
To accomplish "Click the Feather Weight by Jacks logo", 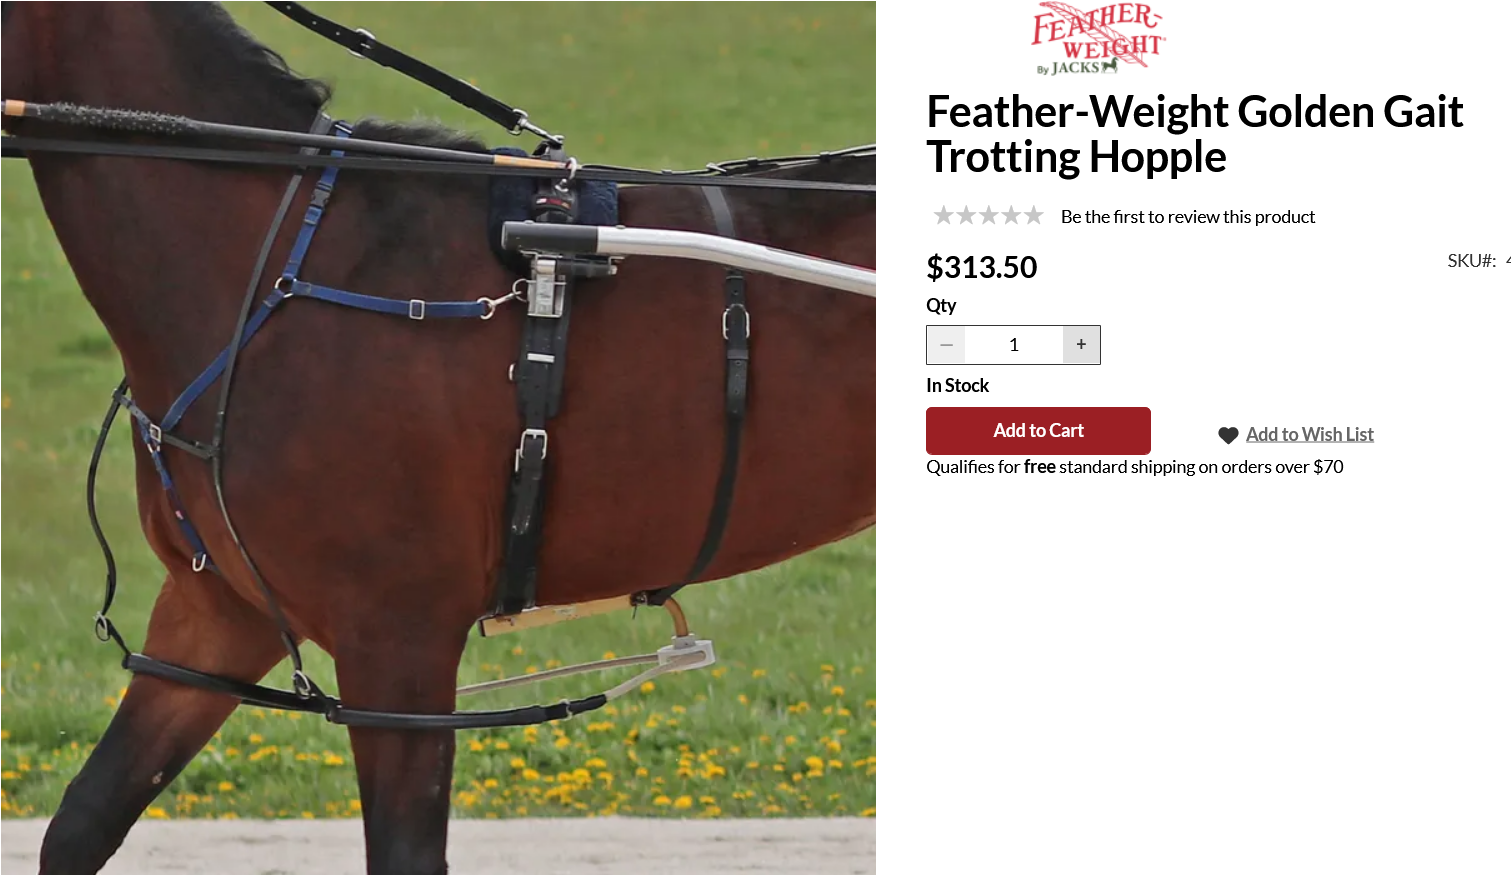I will [1098, 39].
